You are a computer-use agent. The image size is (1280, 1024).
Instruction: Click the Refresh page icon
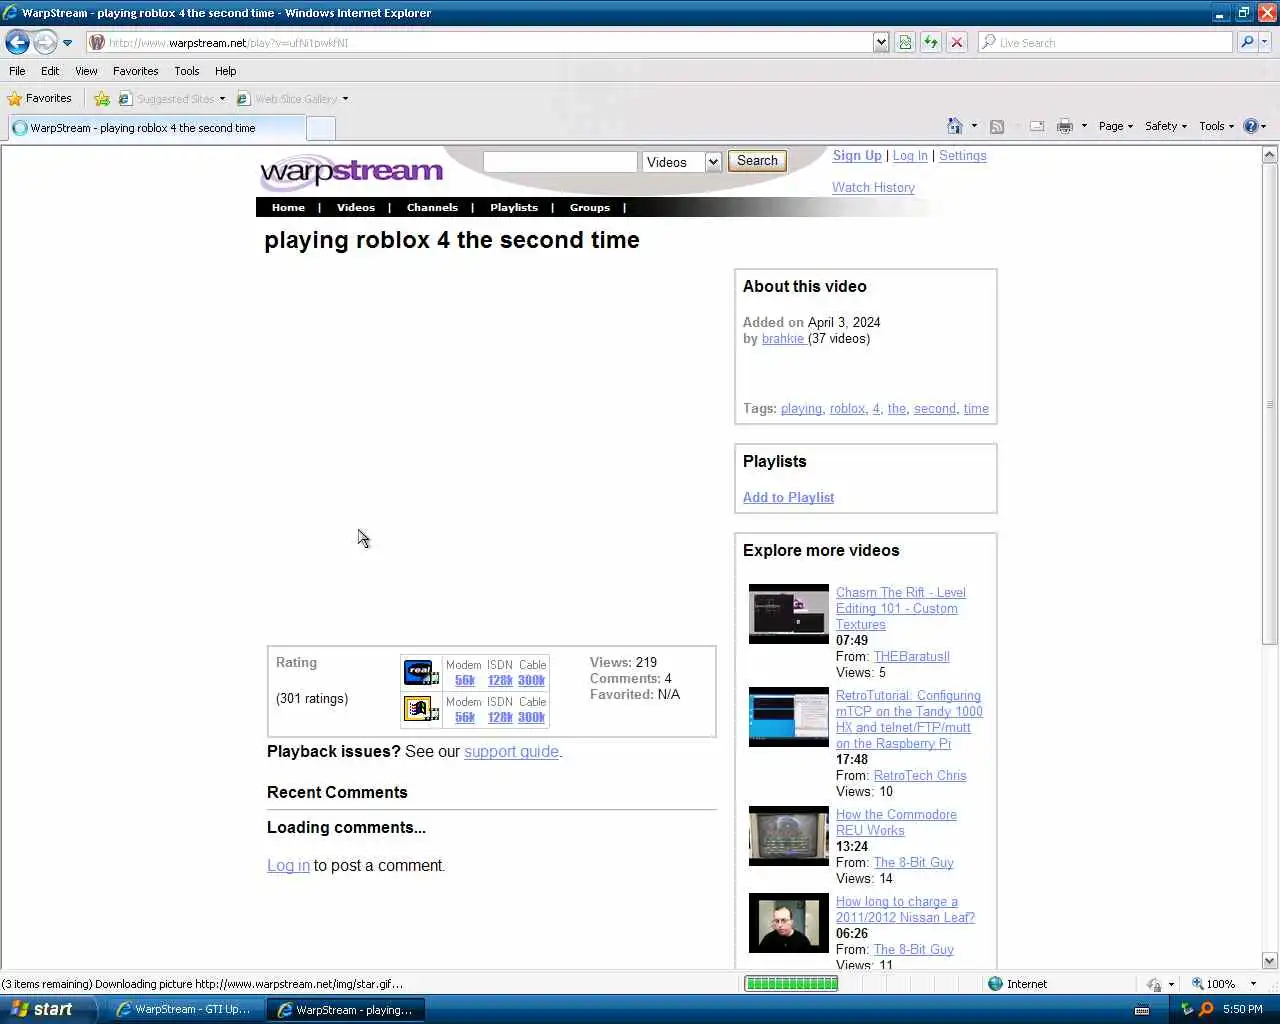click(931, 42)
